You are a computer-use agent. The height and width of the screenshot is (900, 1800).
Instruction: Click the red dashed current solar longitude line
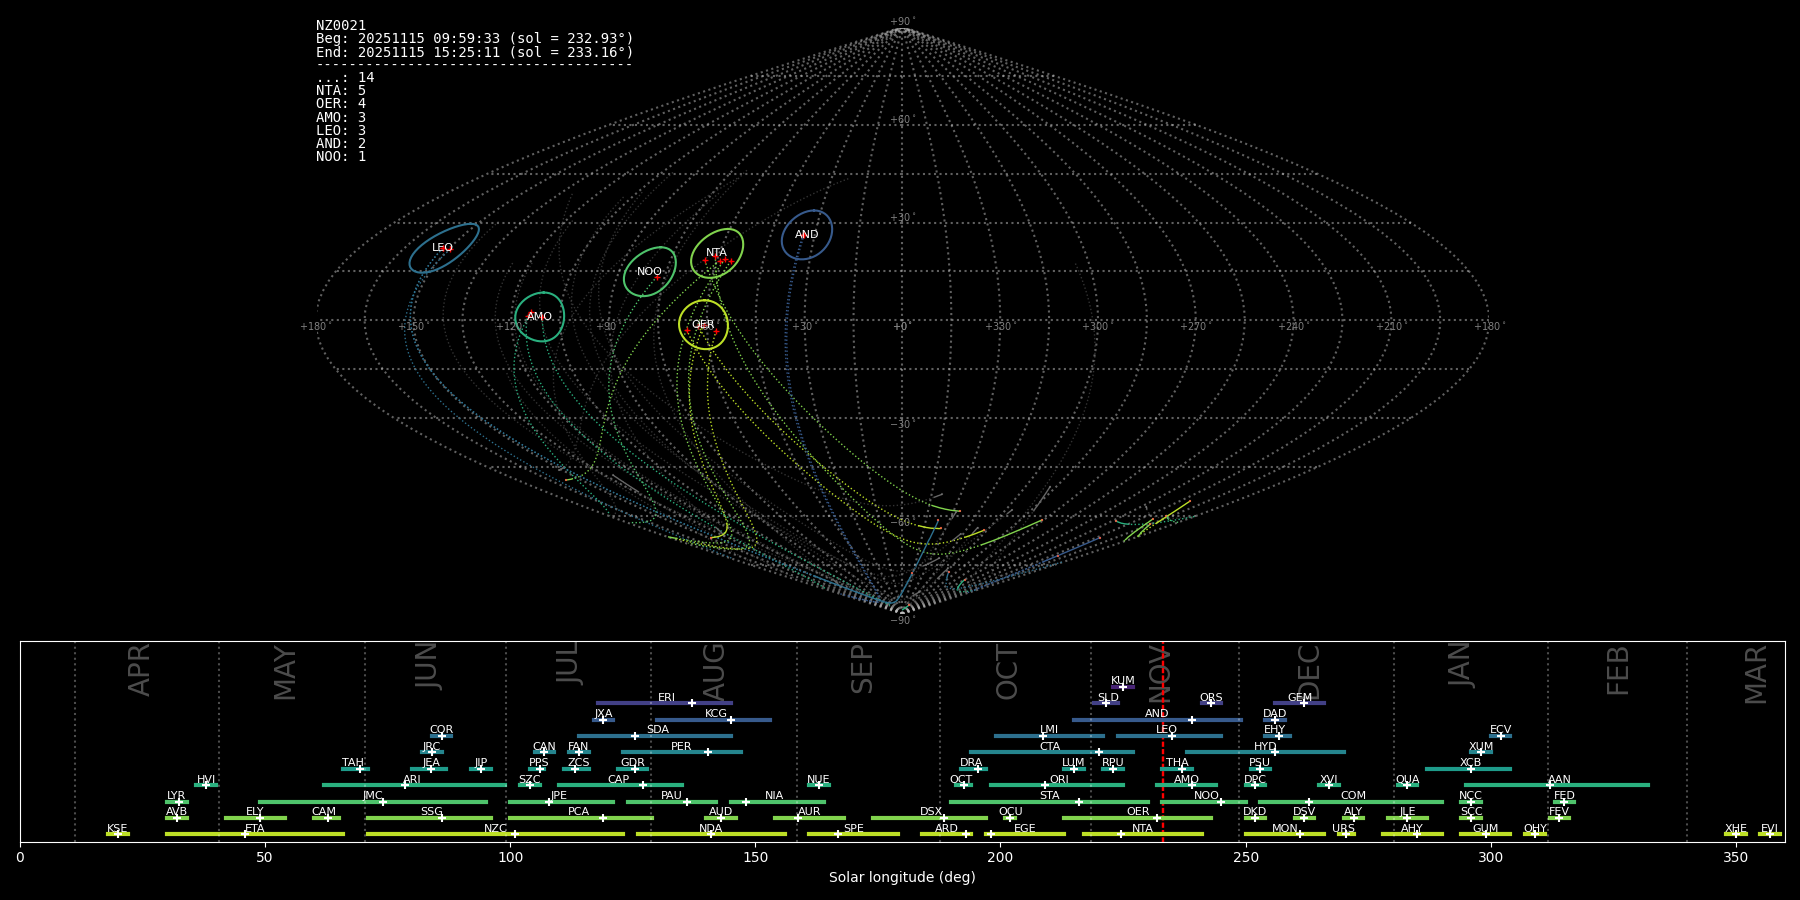tap(1163, 741)
